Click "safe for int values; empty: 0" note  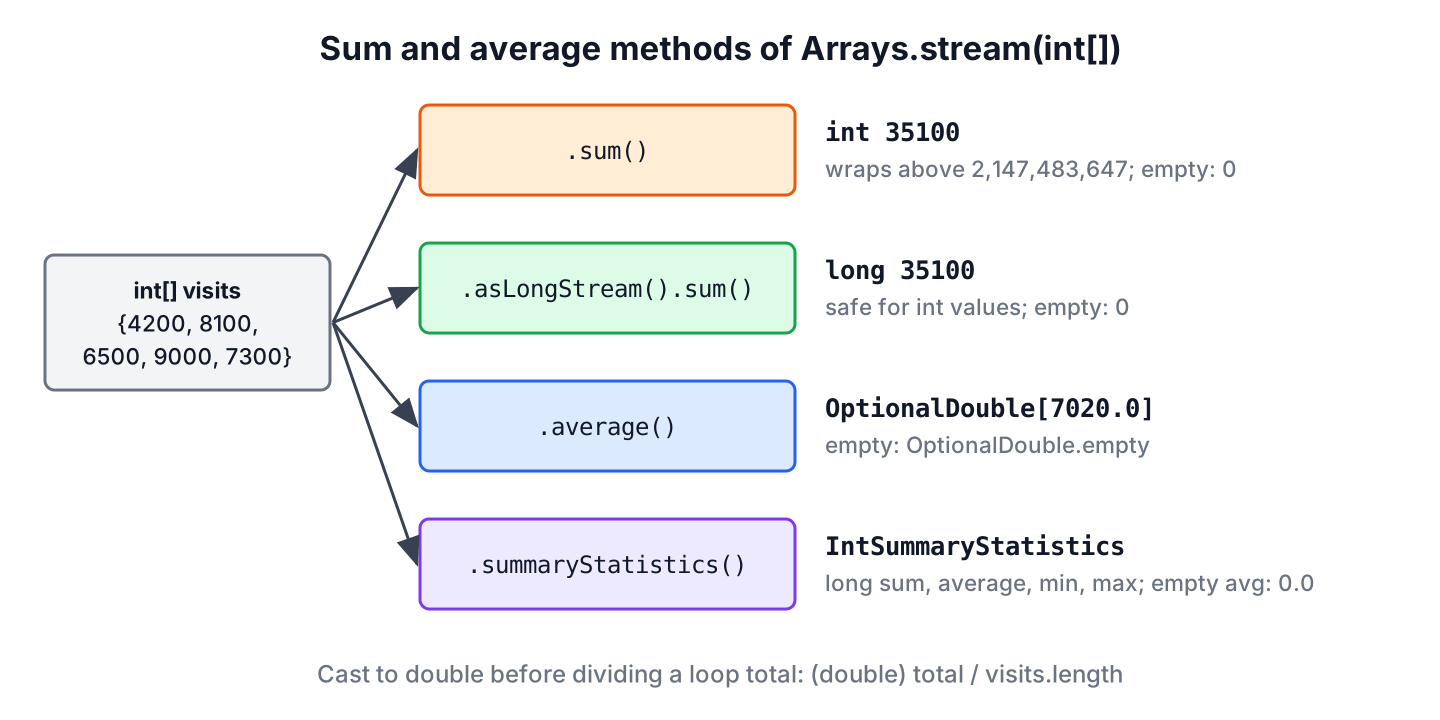point(977,307)
